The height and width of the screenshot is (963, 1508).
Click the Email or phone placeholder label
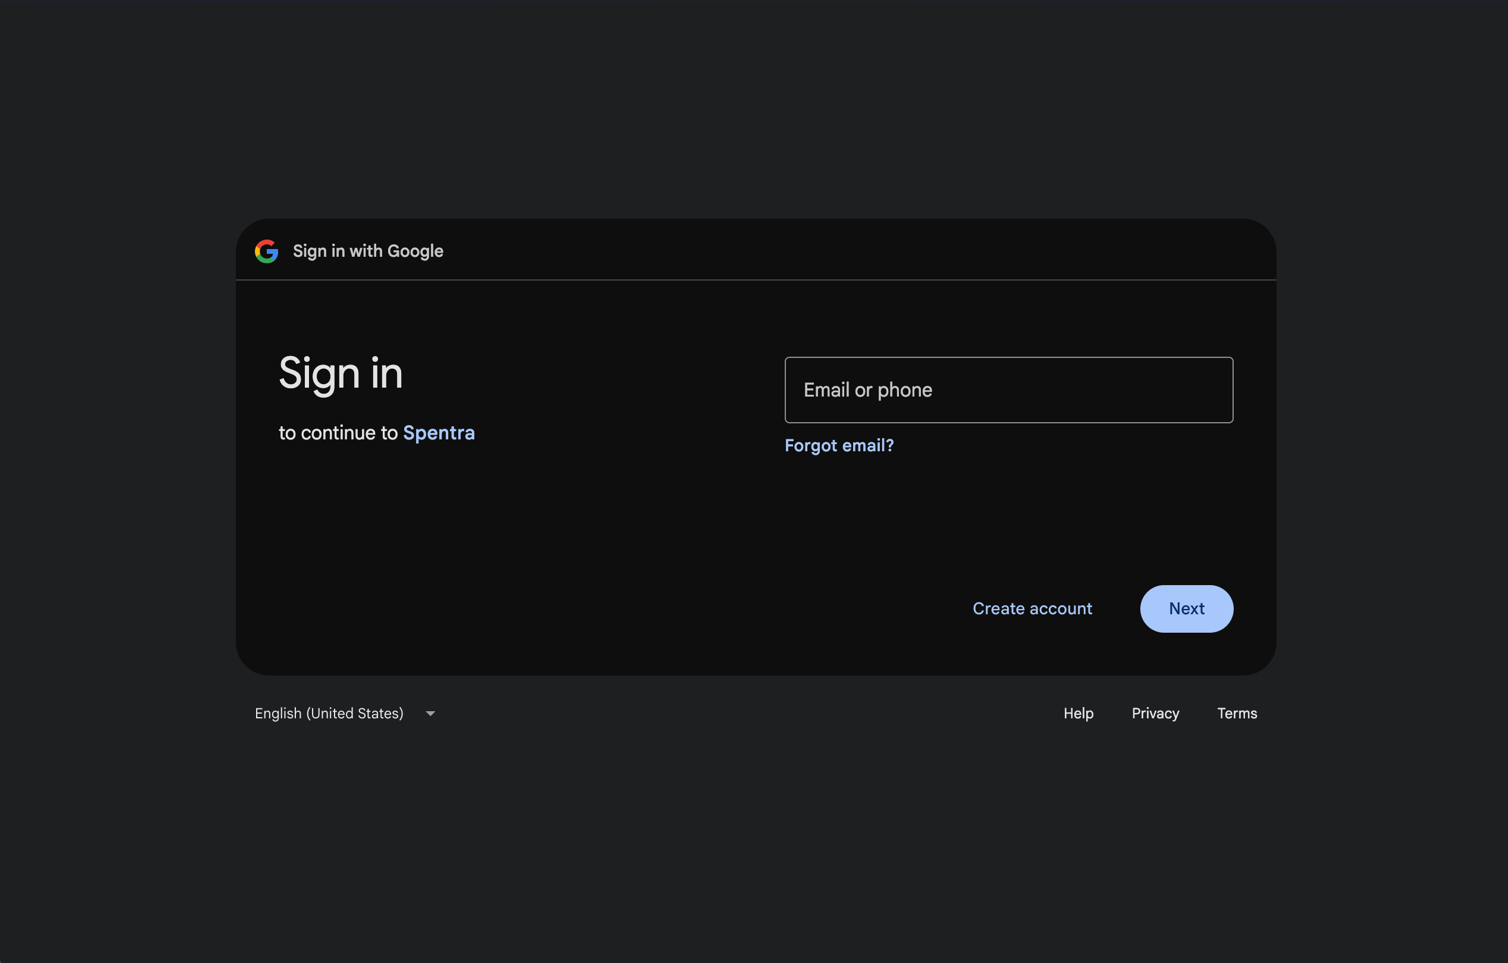click(868, 390)
